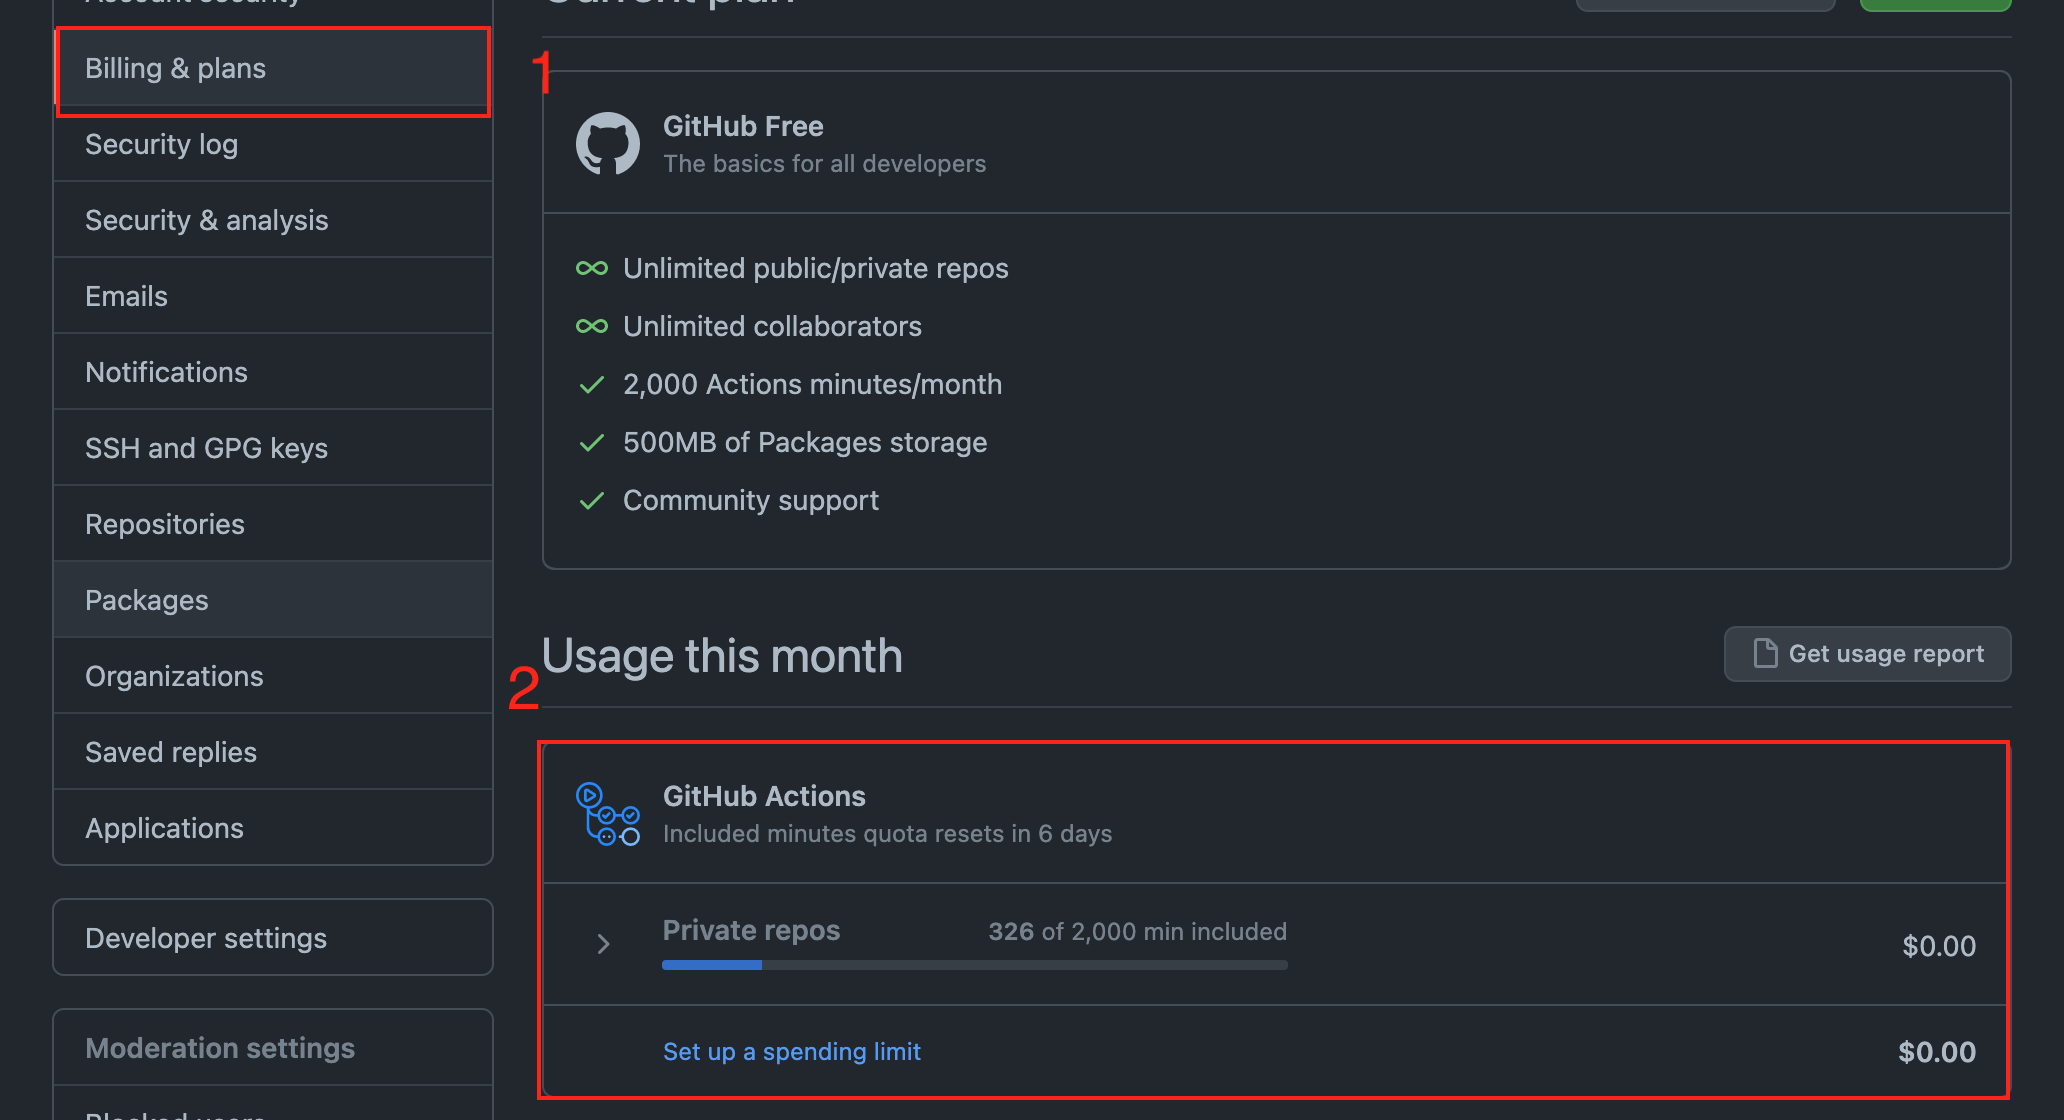Open Set up a spending limit
This screenshot has width=2064, height=1120.
pos(791,1051)
